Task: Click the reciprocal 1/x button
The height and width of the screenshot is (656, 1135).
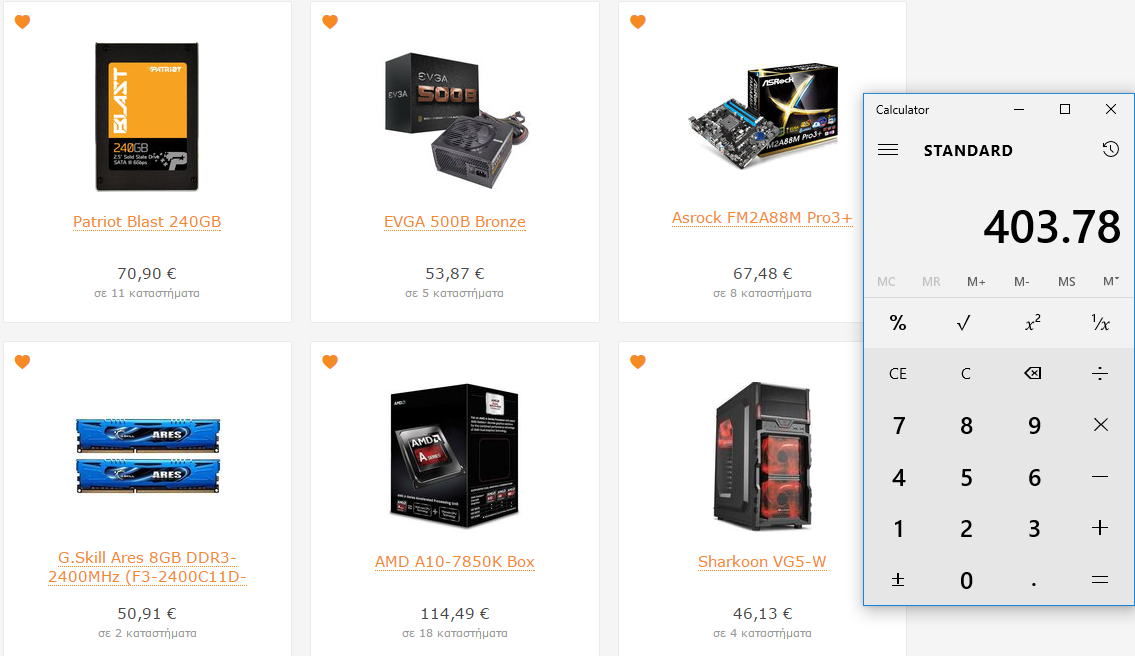Action: click(x=1100, y=323)
